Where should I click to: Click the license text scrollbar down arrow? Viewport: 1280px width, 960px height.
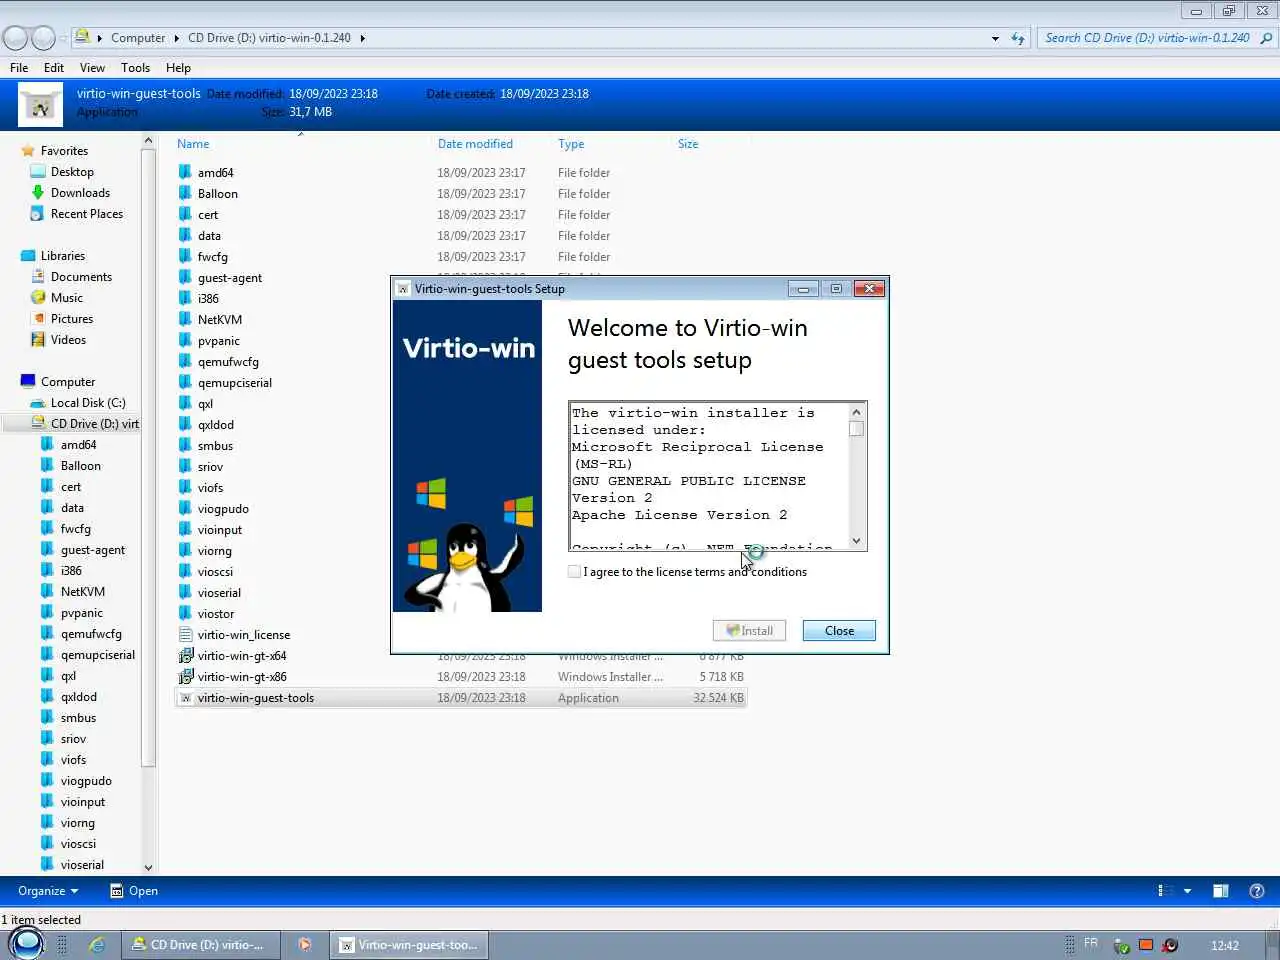(x=856, y=541)
